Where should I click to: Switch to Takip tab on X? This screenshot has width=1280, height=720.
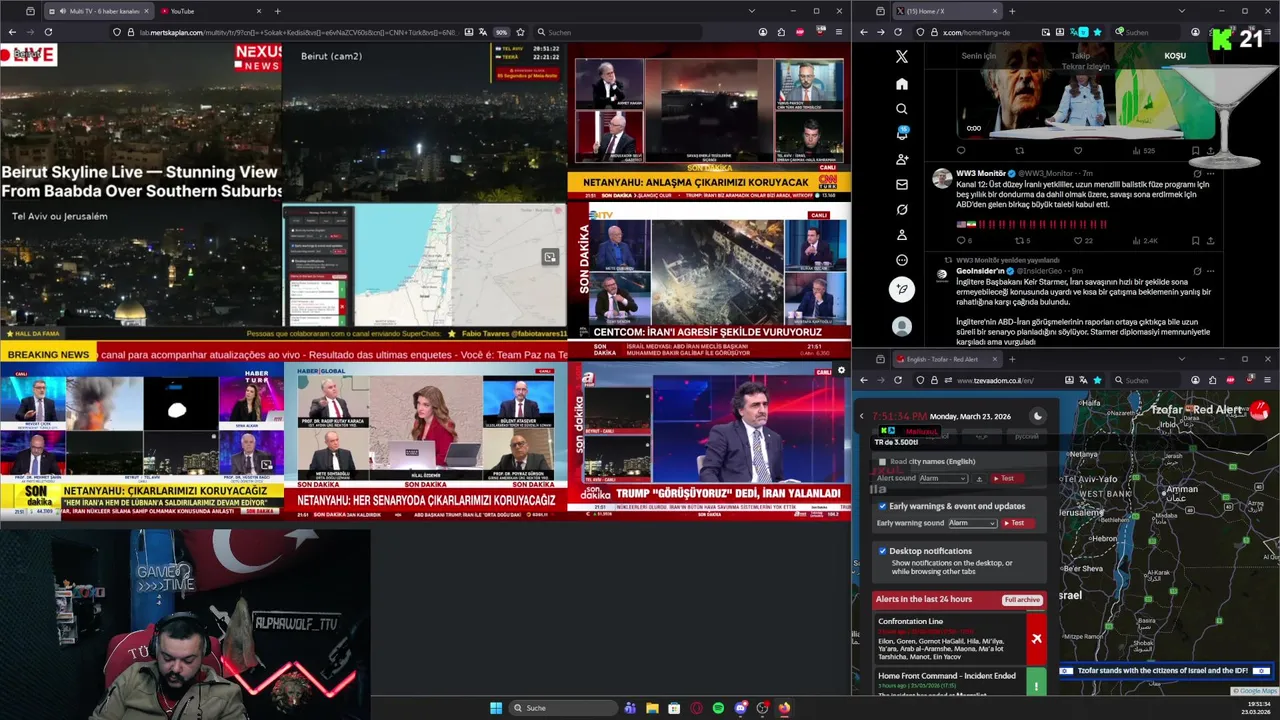1081,57
